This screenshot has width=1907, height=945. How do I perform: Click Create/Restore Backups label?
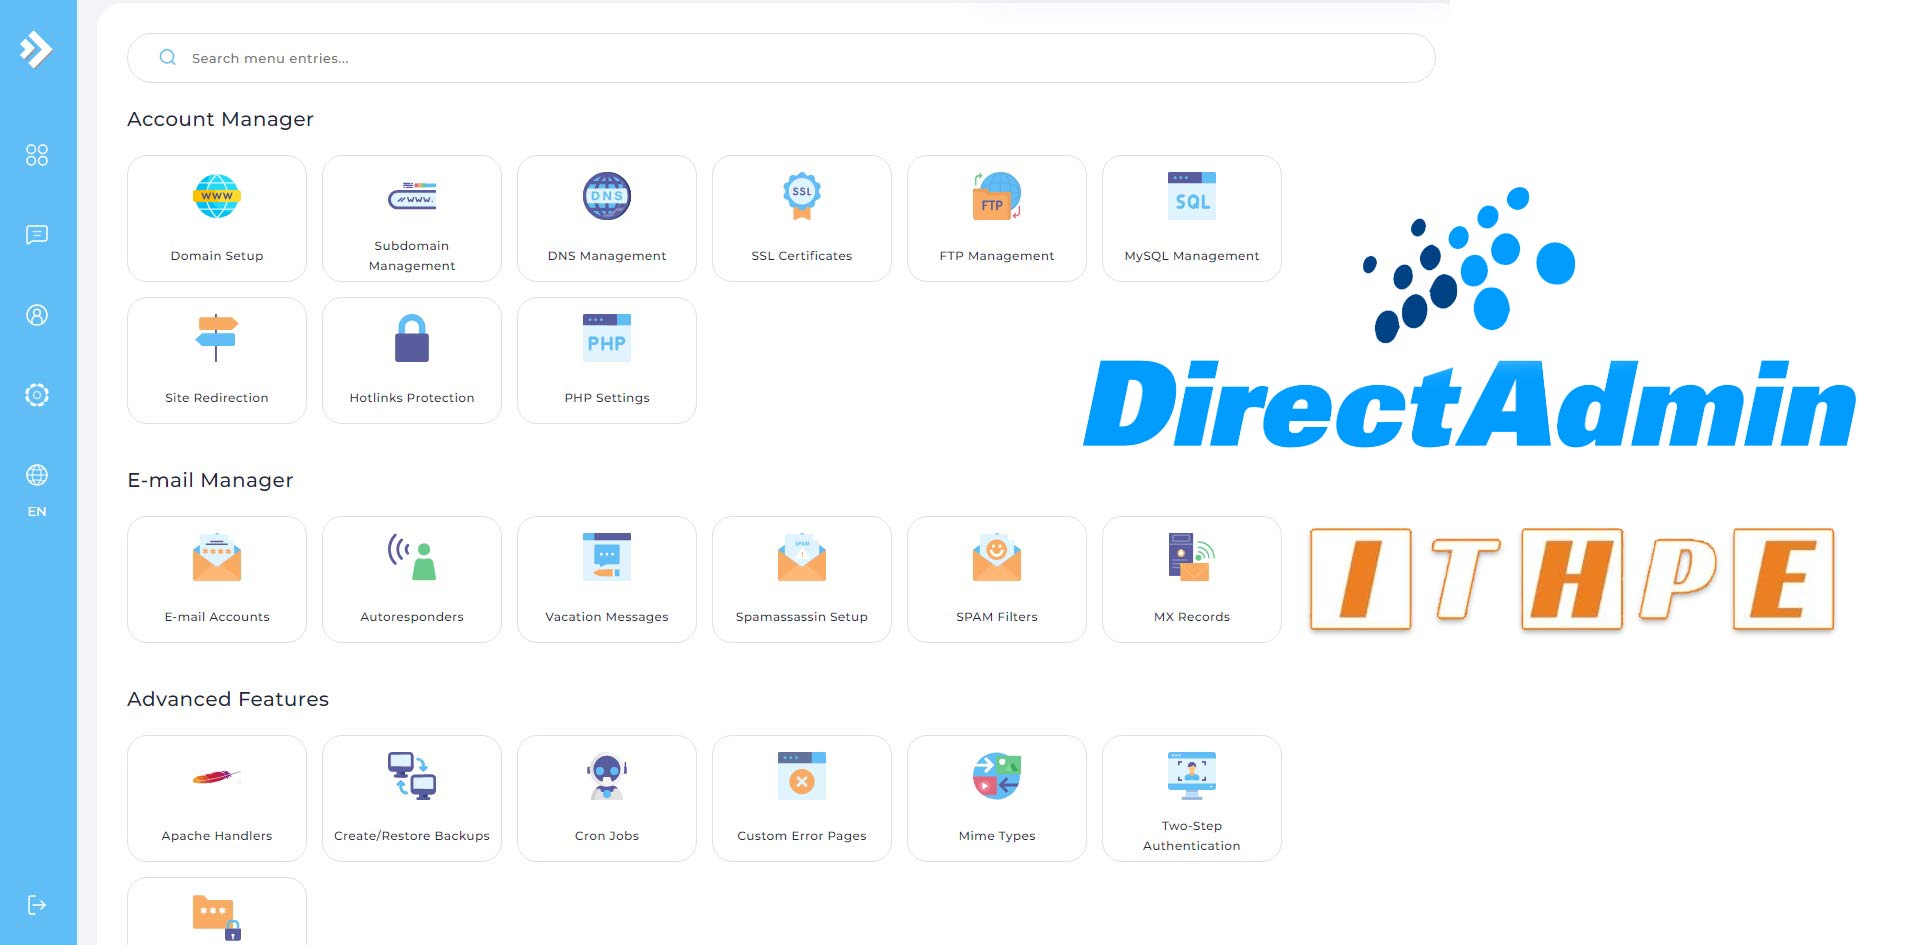click(x=412, y=836)
